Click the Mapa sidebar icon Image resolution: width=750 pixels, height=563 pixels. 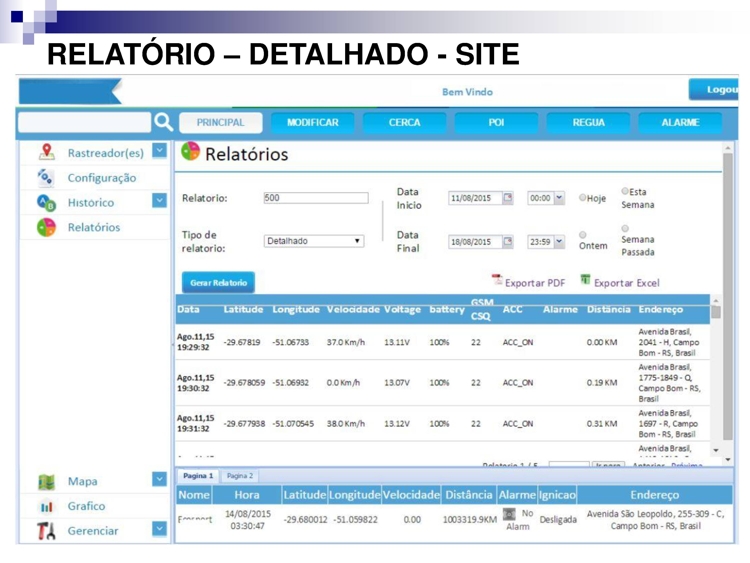coord(44,481)
